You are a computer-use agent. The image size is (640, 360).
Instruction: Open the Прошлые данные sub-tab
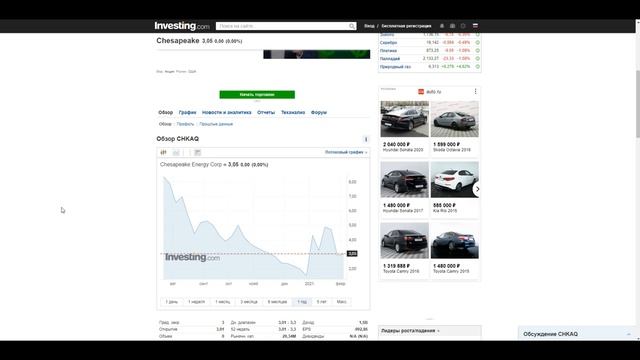tap(216, 124)
